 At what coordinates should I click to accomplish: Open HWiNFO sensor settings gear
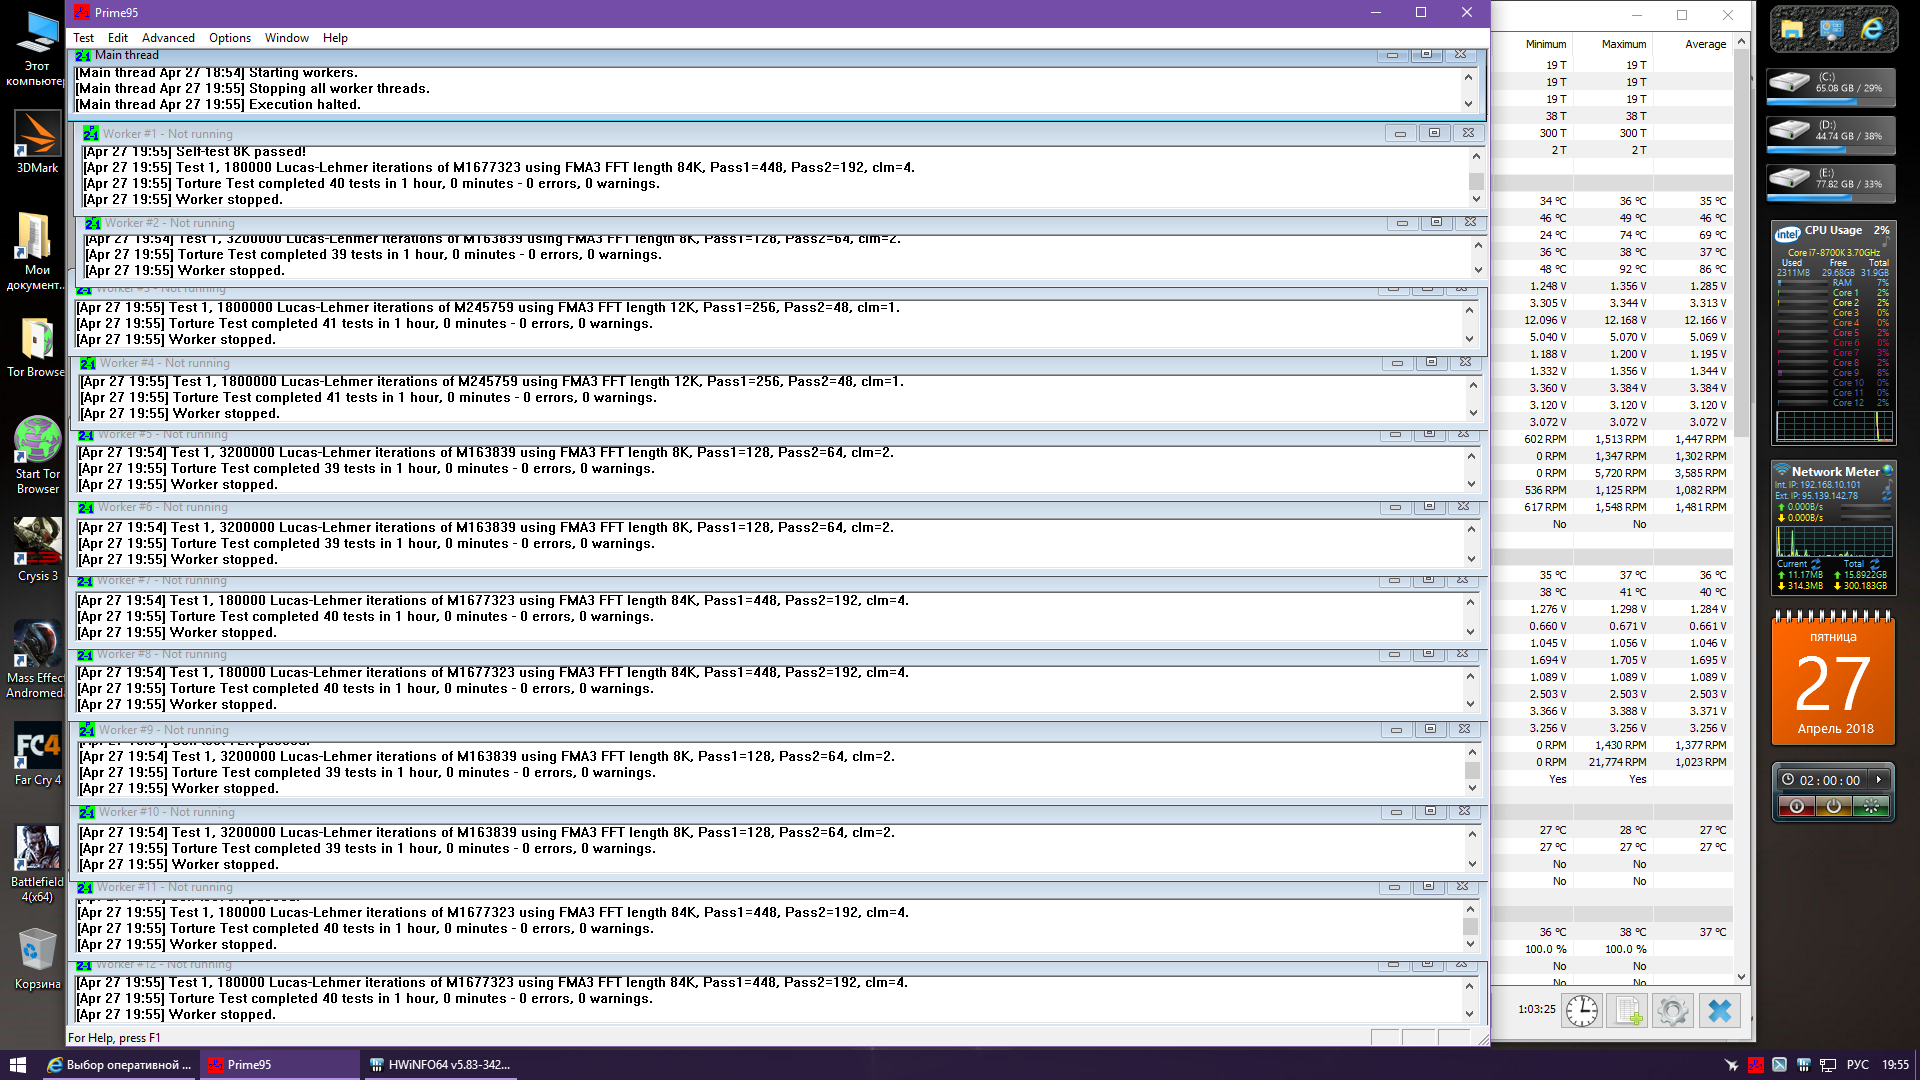(1672, 1010)
